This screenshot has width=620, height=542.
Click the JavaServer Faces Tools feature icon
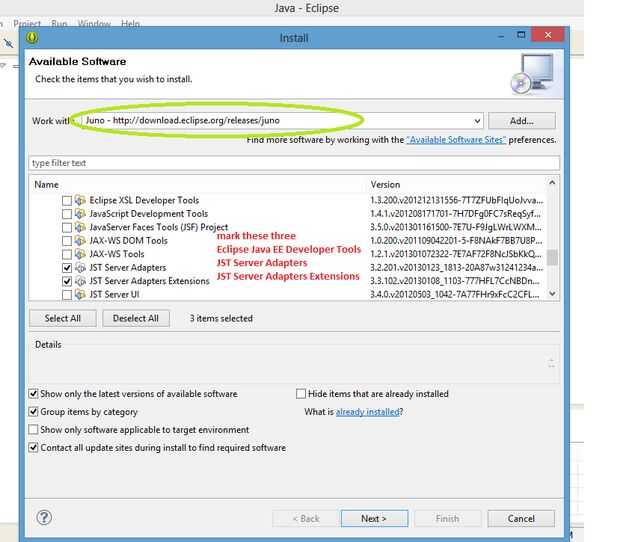pos(80,227)
